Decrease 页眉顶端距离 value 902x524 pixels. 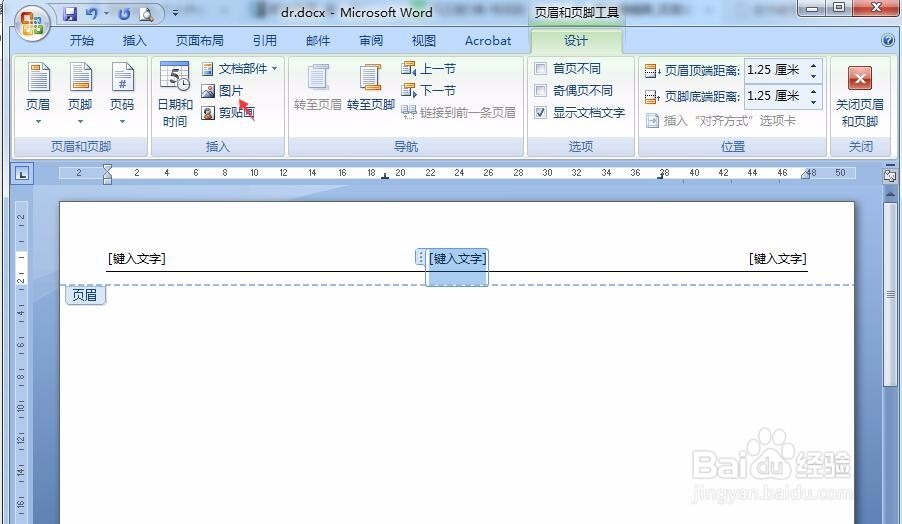coord(813,76)
